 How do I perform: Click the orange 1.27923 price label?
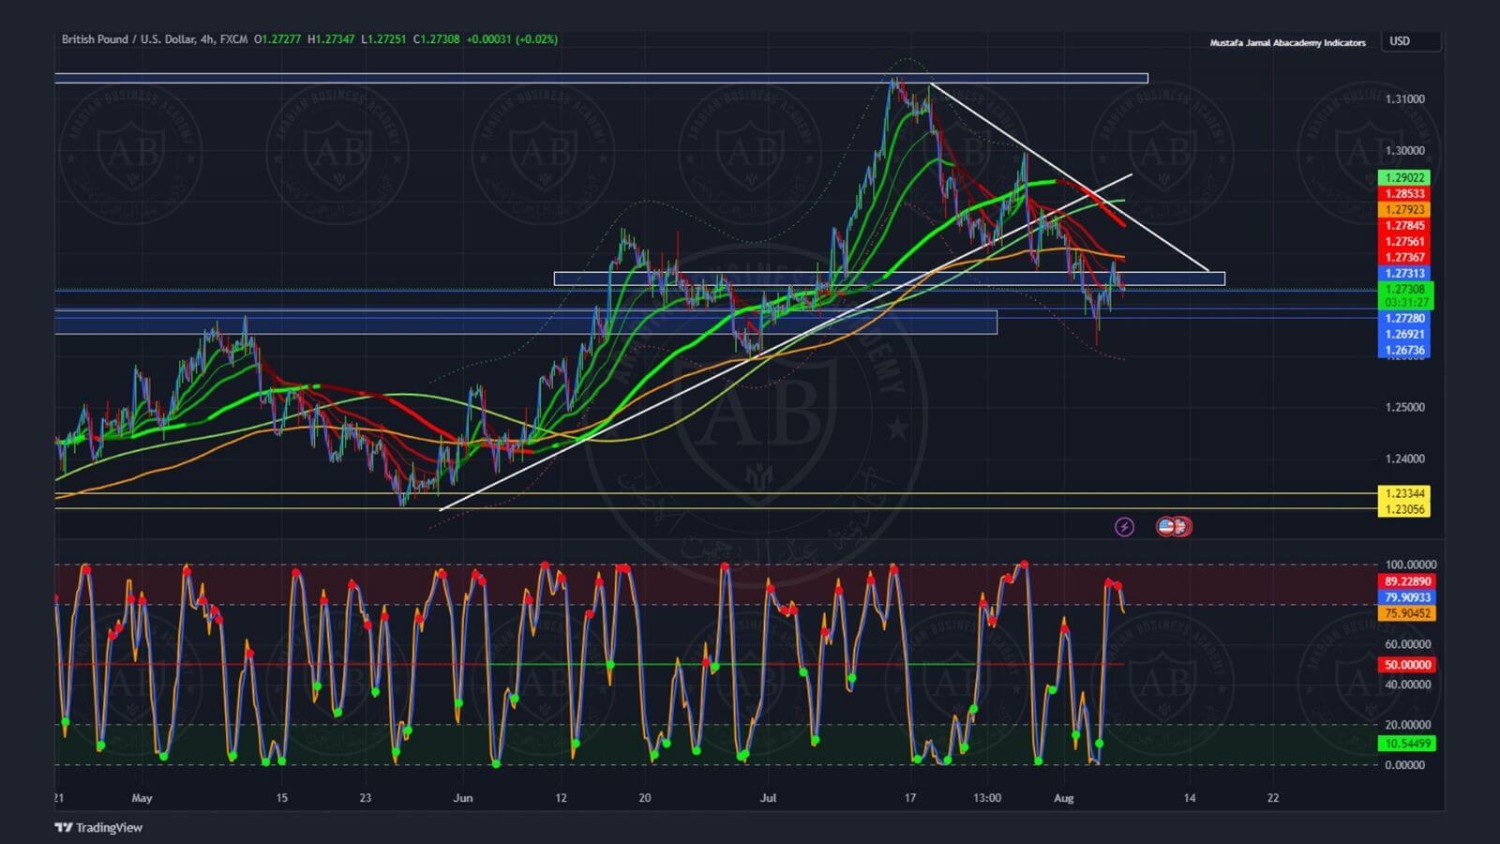(1404, 210)
